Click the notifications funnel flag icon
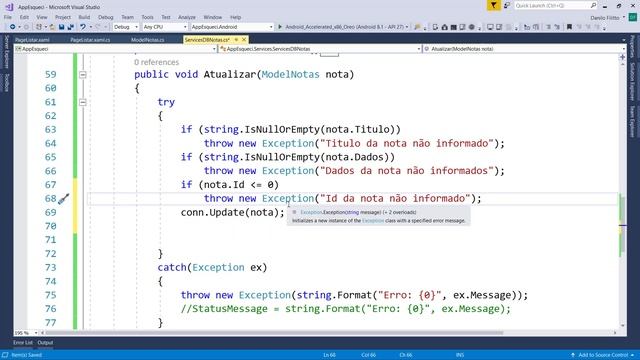The height and width of the screenshot is (360, 640). pyautogui.click(x=493, y=5)
